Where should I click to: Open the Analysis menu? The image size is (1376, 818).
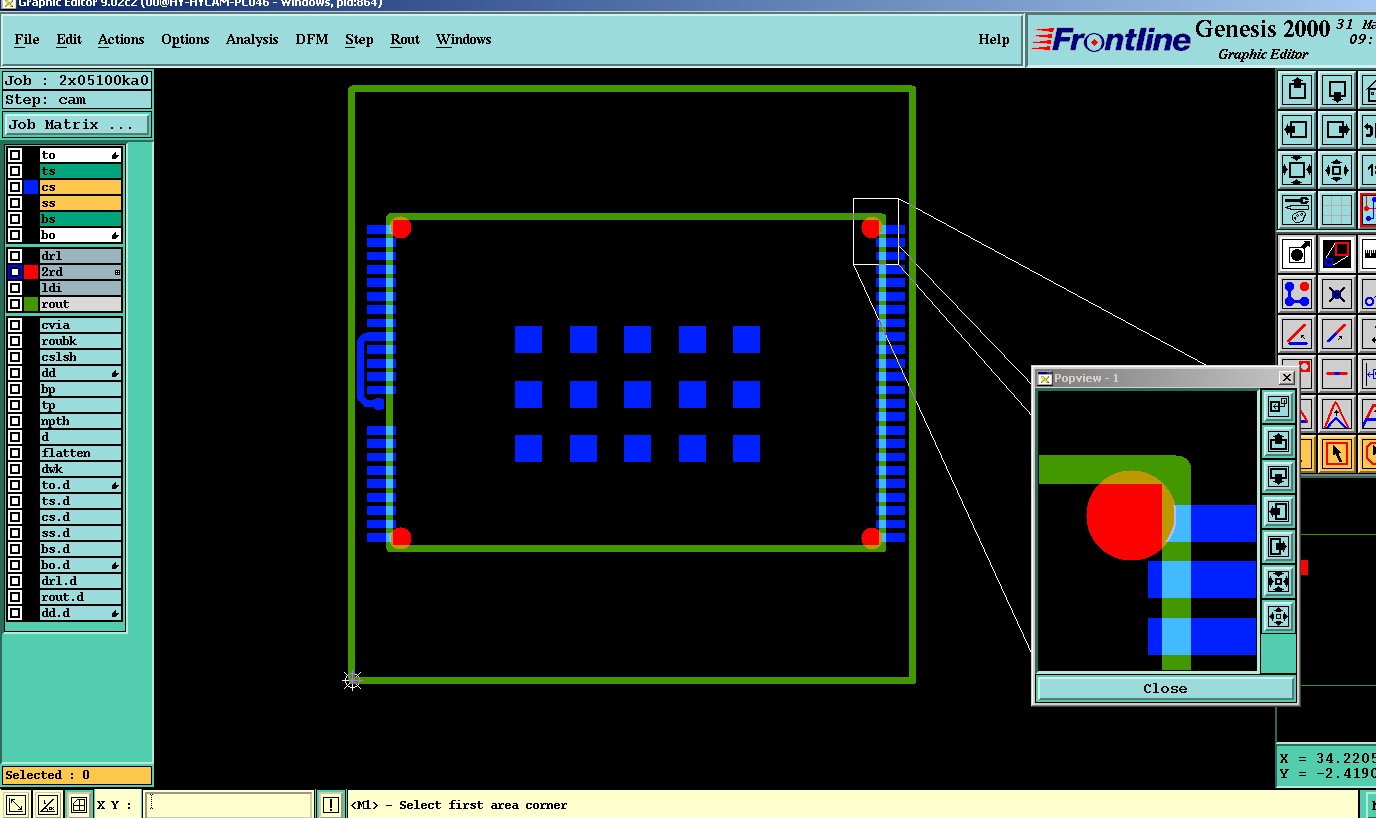[252, 39]
